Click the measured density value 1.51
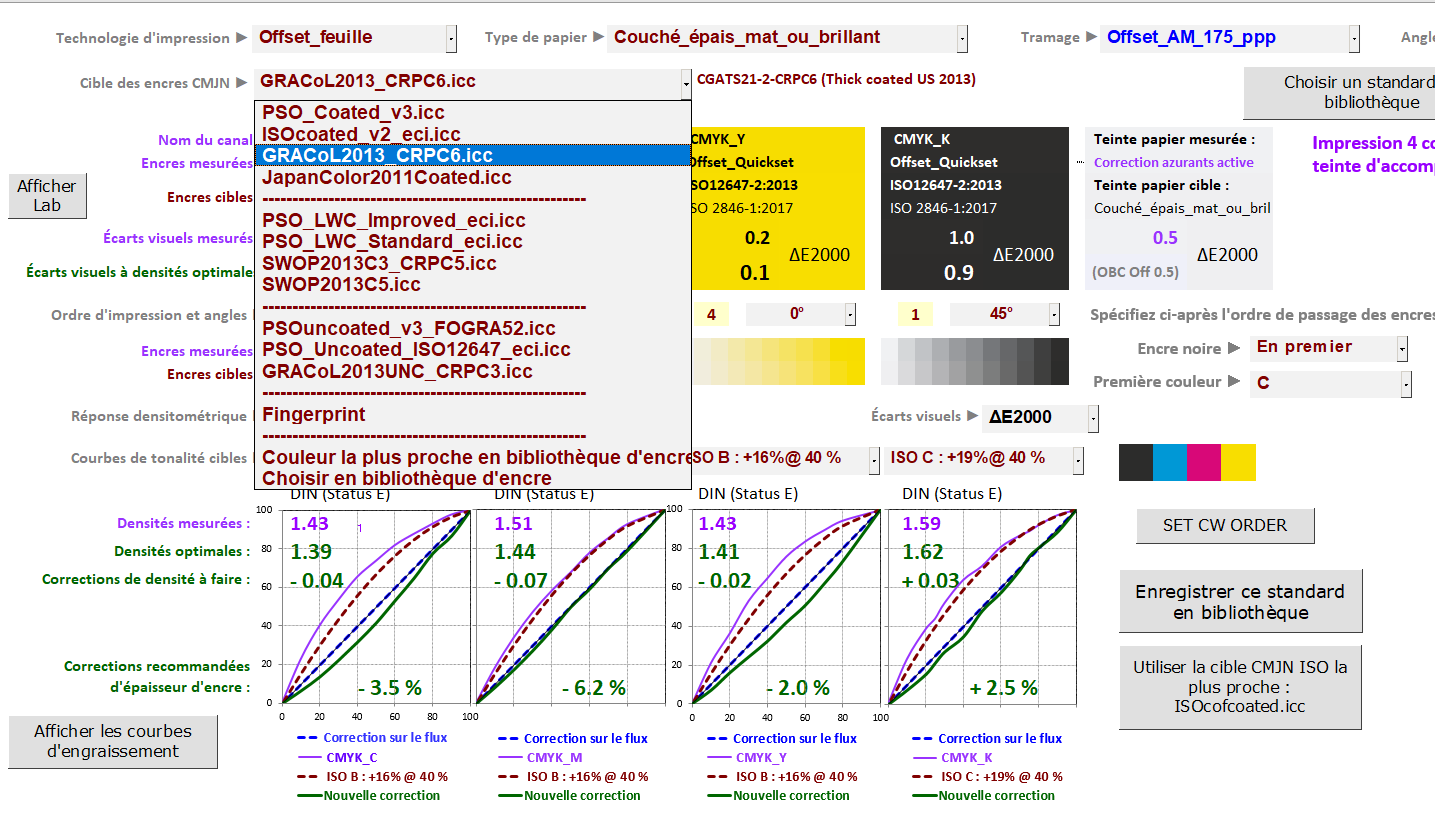This screenshot has width=1435, height=821. (514, 523)
